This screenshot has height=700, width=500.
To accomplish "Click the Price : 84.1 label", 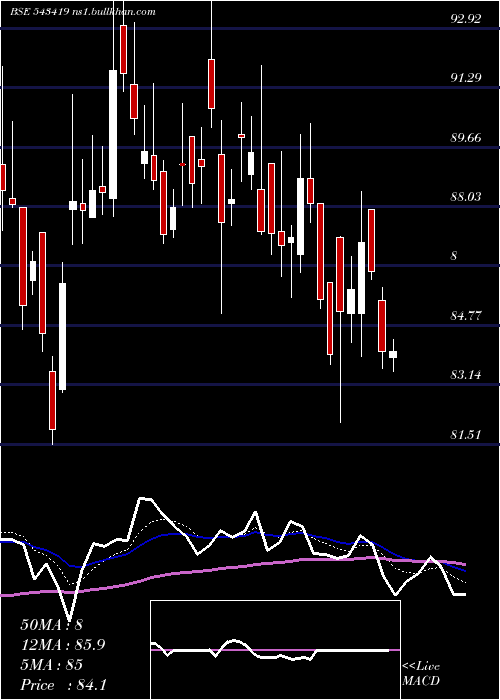I will pyautogui.click(x=63, y=684).
